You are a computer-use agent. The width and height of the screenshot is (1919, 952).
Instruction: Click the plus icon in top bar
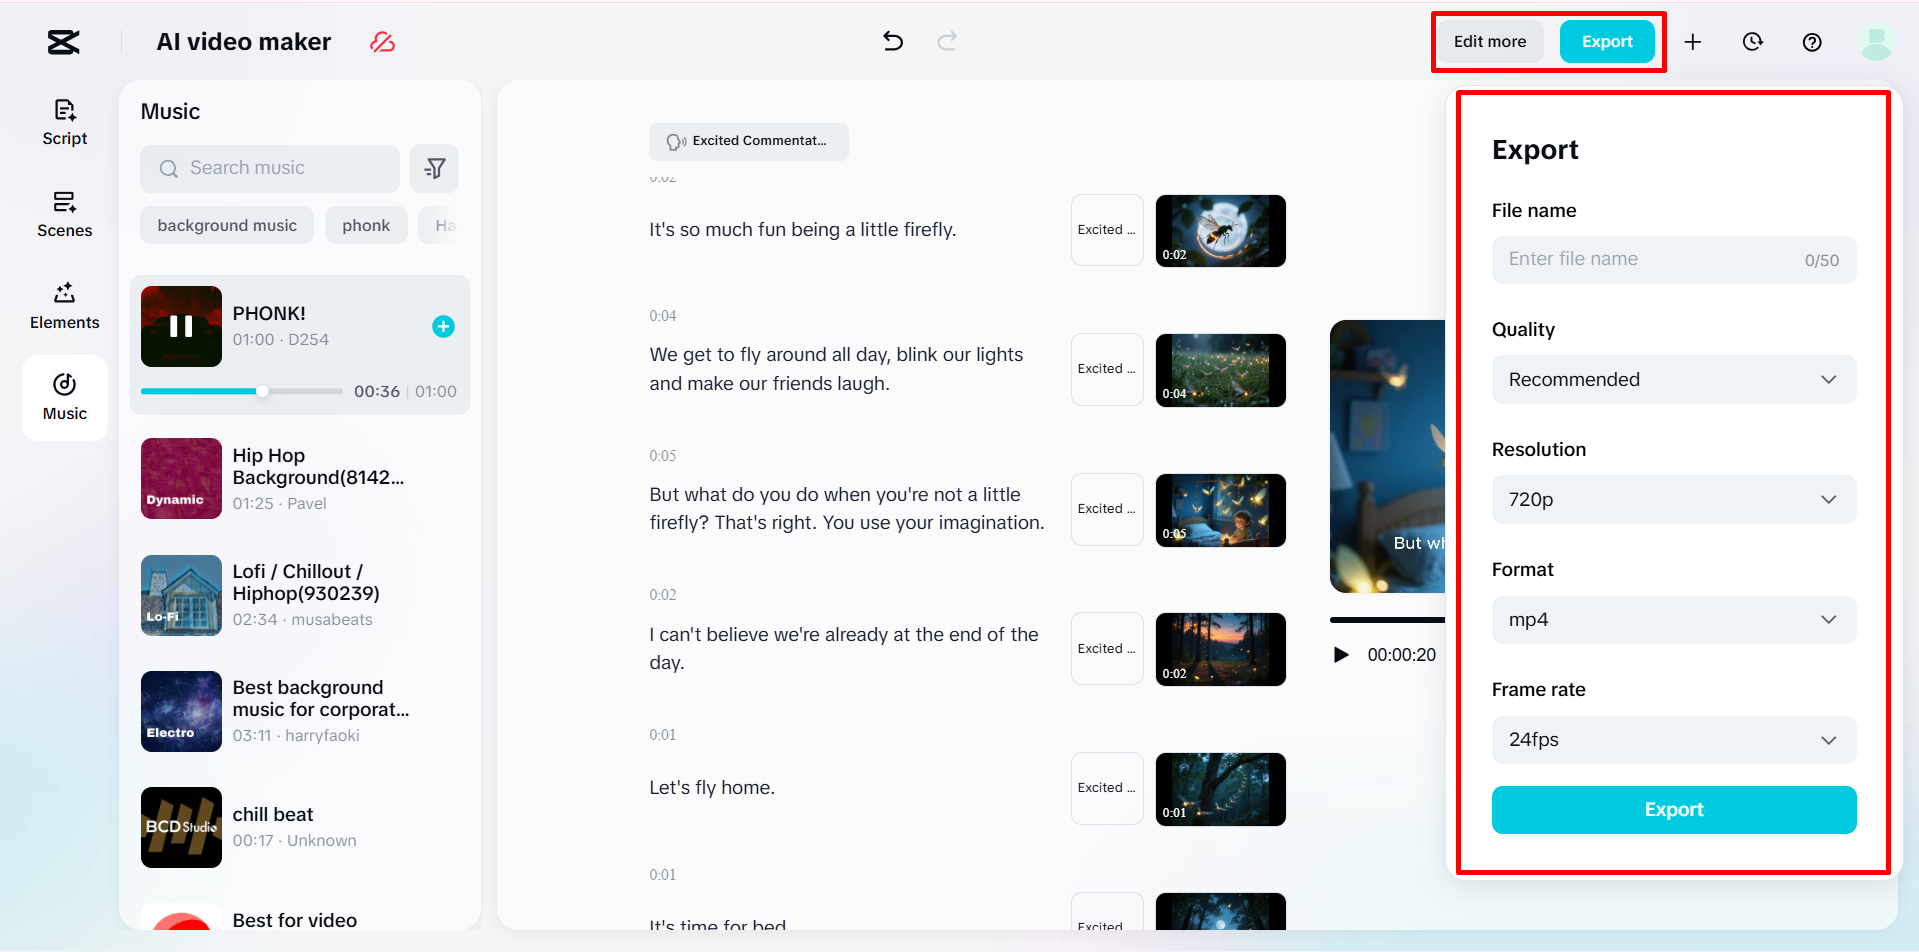1693,42
